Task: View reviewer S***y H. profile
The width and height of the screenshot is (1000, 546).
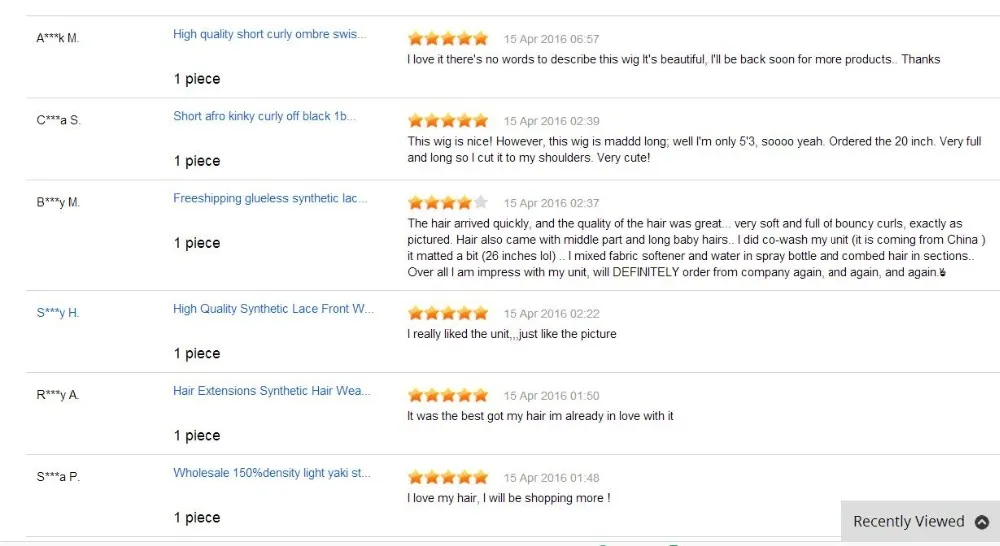Action: (57, 313)
